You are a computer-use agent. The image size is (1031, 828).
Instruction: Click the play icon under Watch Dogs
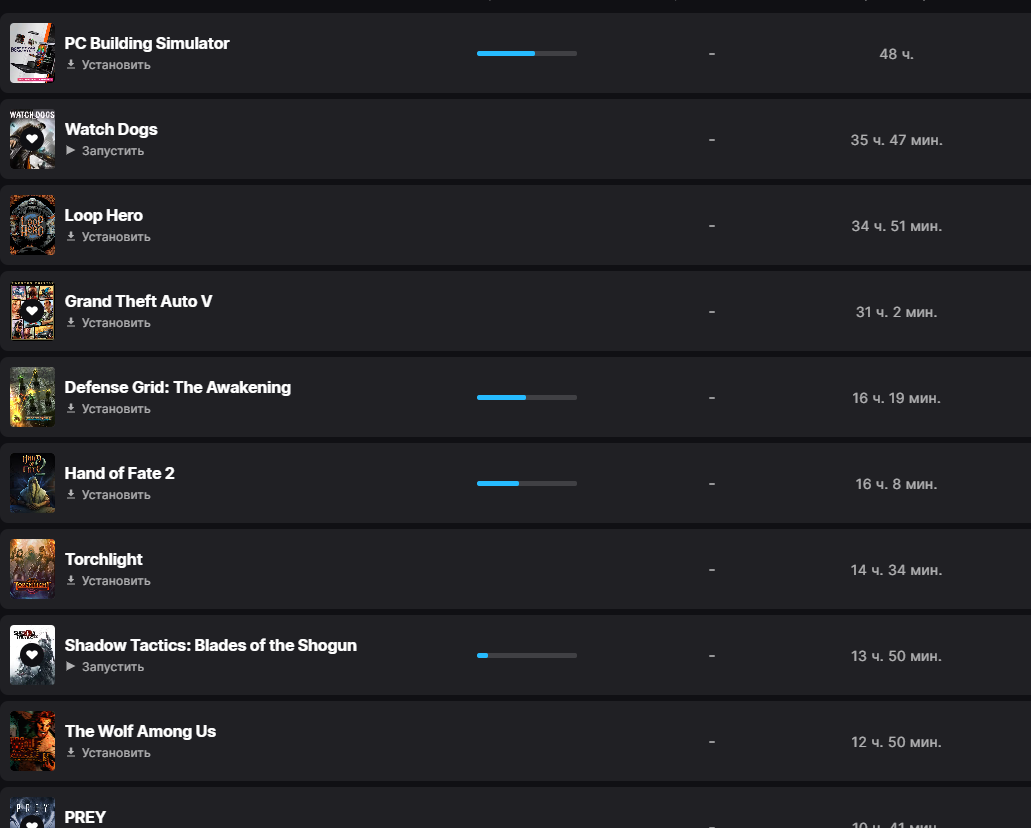pos(71,151)
